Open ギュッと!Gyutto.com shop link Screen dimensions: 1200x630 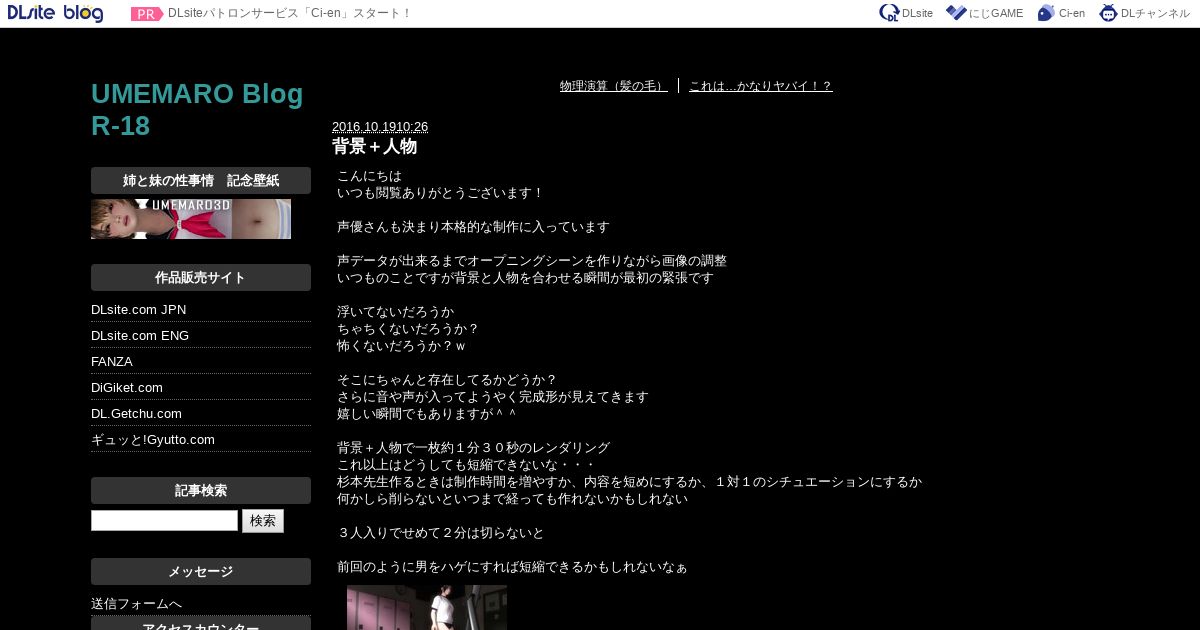point(153,440)
